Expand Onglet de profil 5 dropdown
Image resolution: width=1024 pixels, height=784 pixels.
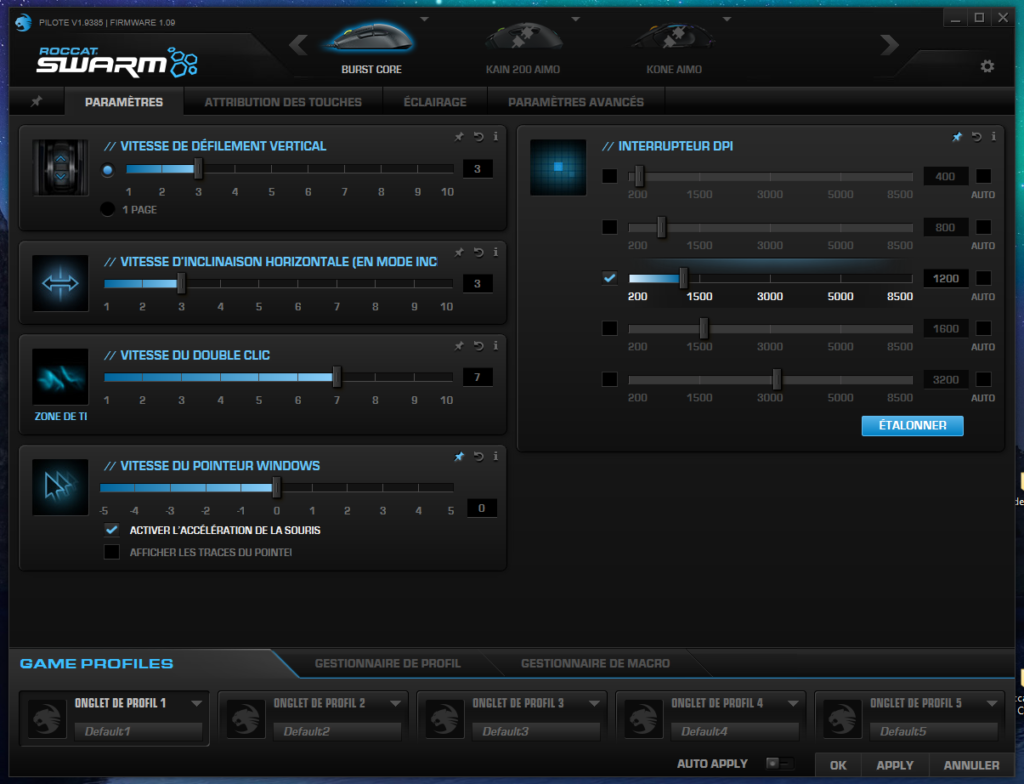point(991,704)
